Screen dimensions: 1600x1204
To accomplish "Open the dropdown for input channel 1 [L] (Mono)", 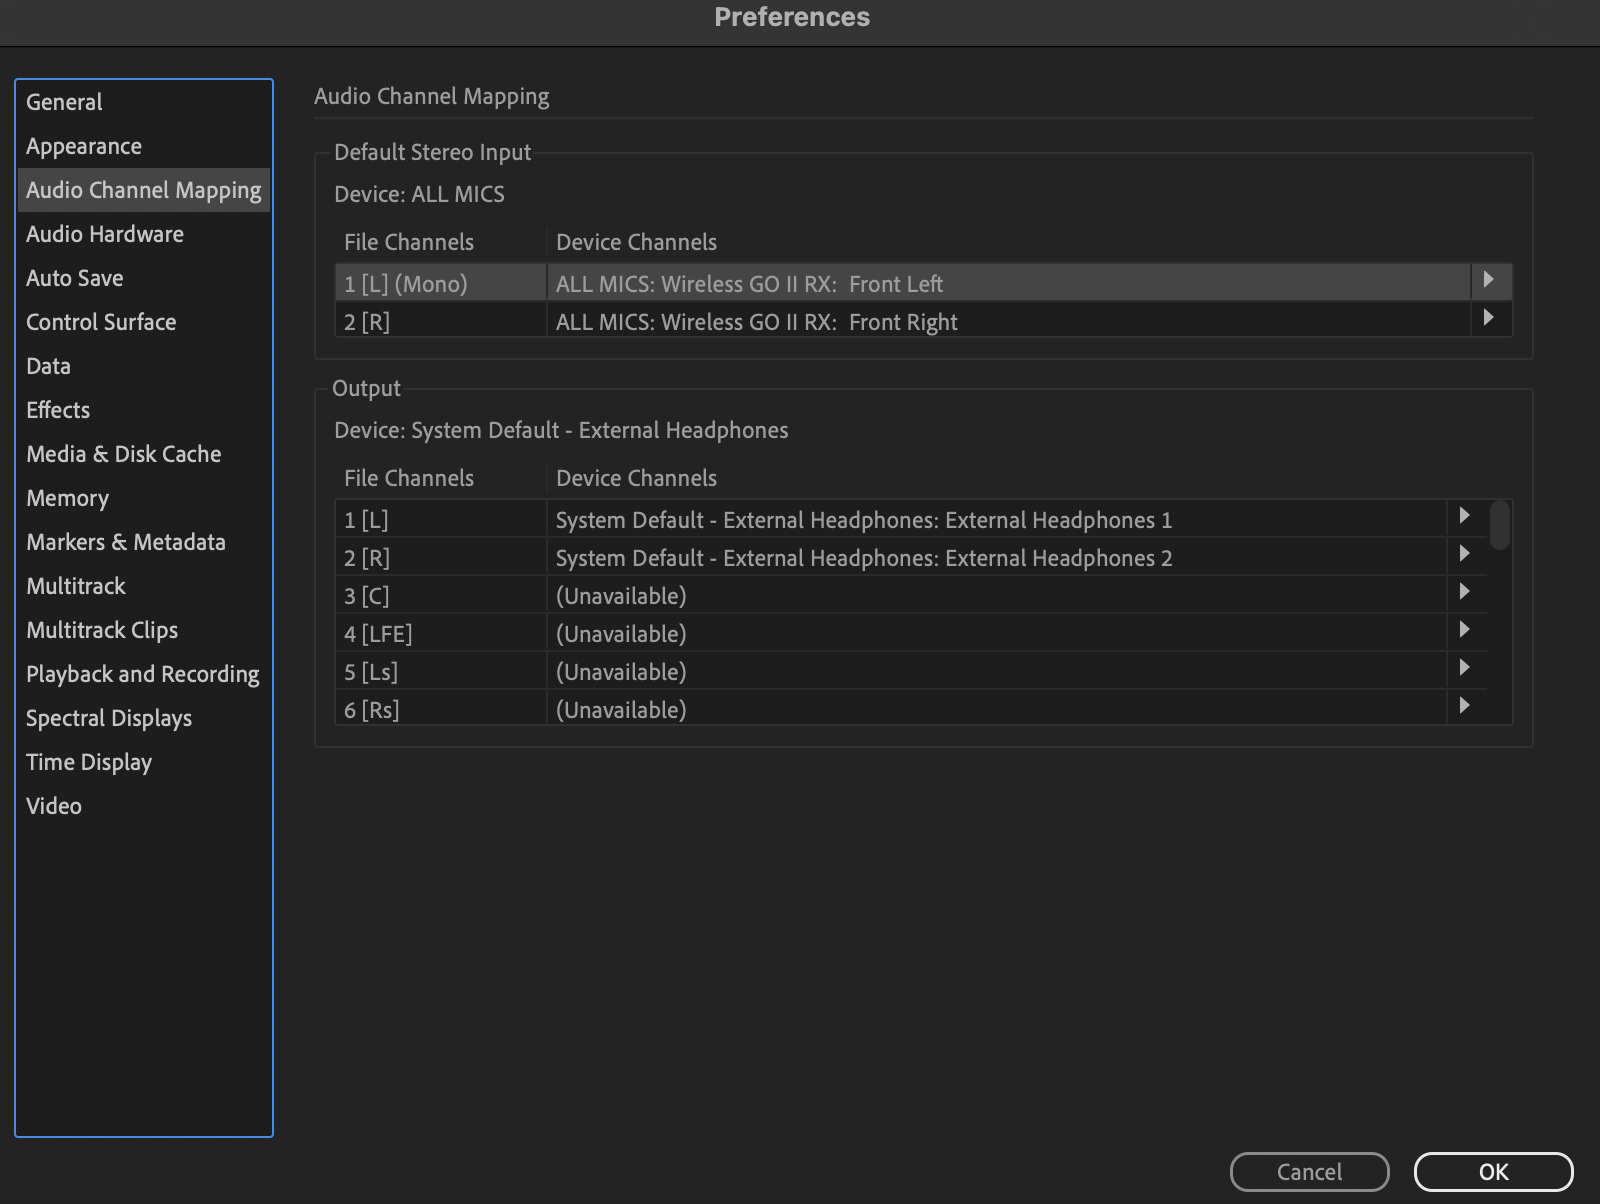I will click(x=1489, y=282).
